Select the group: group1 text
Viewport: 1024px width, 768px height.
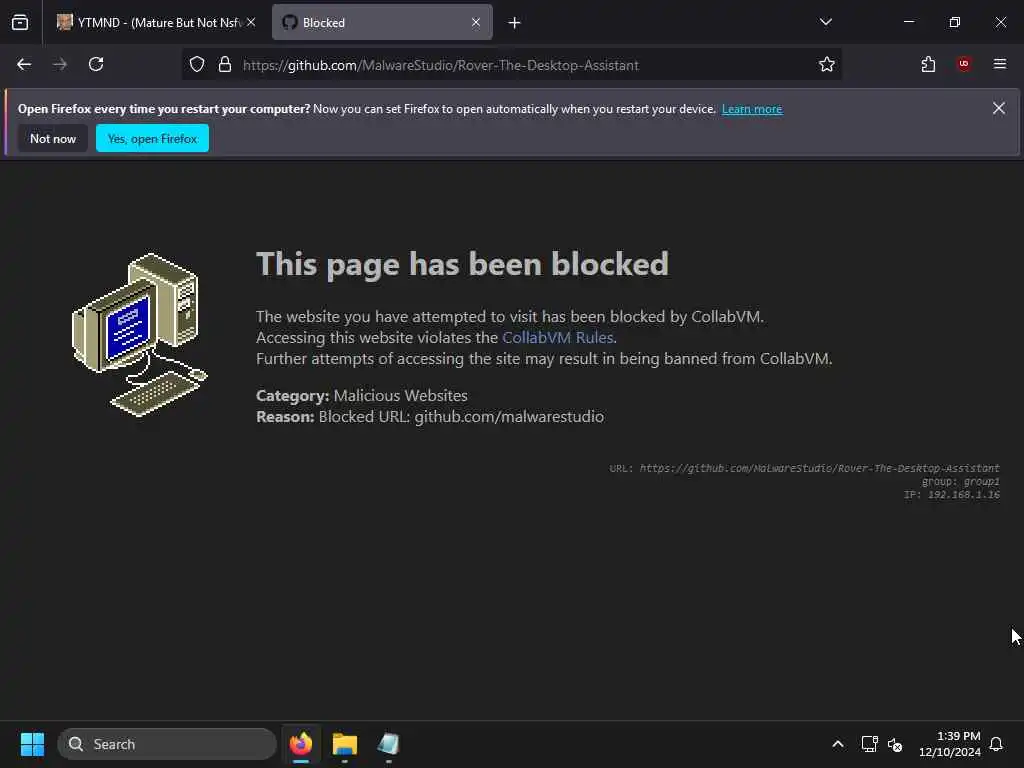tap(961, 482)
